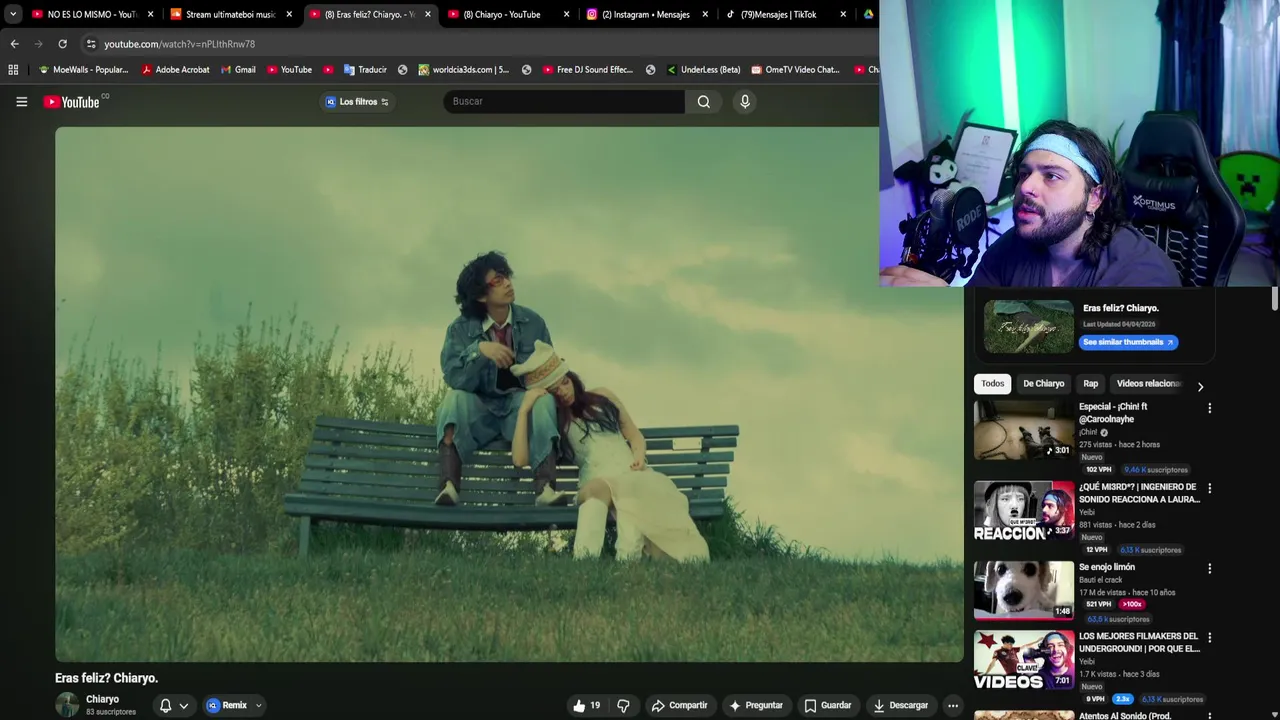Open the Chiaryo channel name link
This screenshot has height=720, width=1280.
click(102, 699)
